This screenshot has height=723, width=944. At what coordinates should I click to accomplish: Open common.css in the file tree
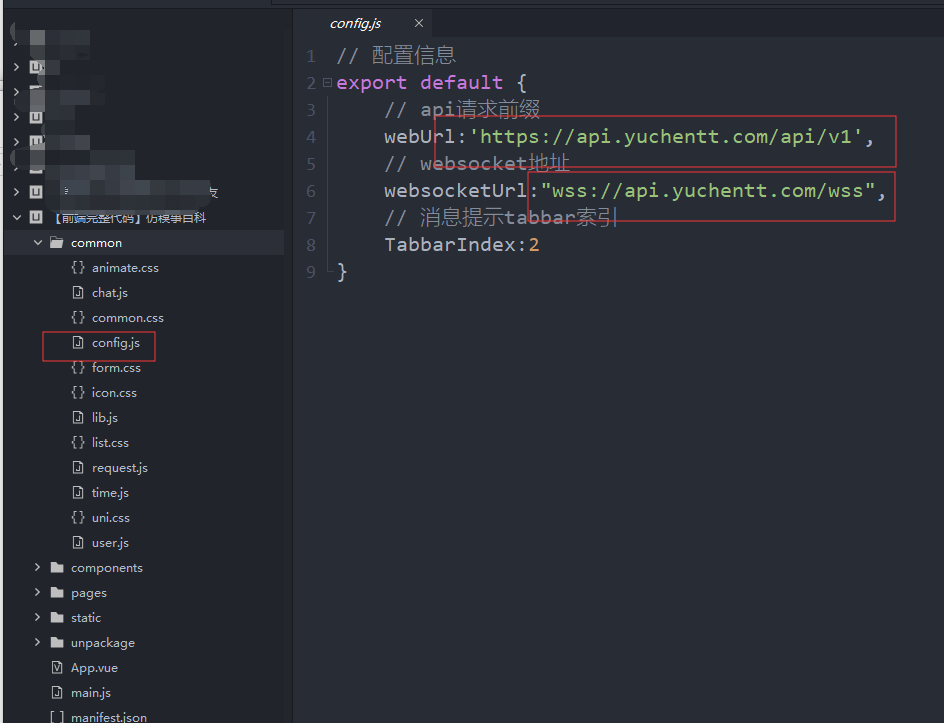coord(128,318)
